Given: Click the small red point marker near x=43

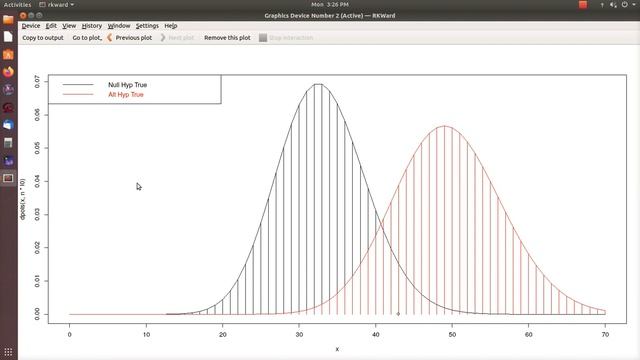Looking at the screenshot, I should coord(398,314).
